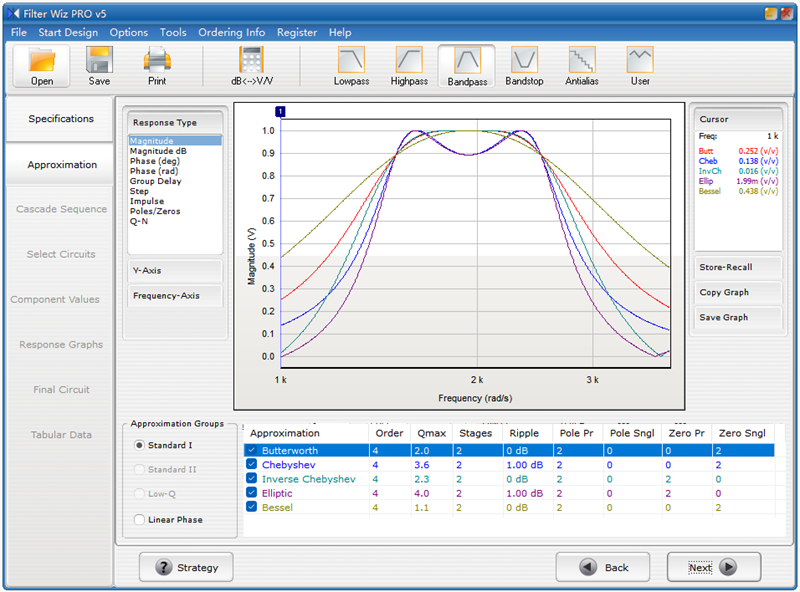
Task: Click the Ripple column header
Action: coord(524,433)
